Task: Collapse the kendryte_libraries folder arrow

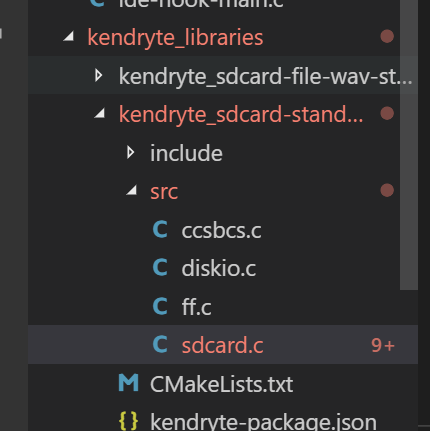Action: coord(69,36)
